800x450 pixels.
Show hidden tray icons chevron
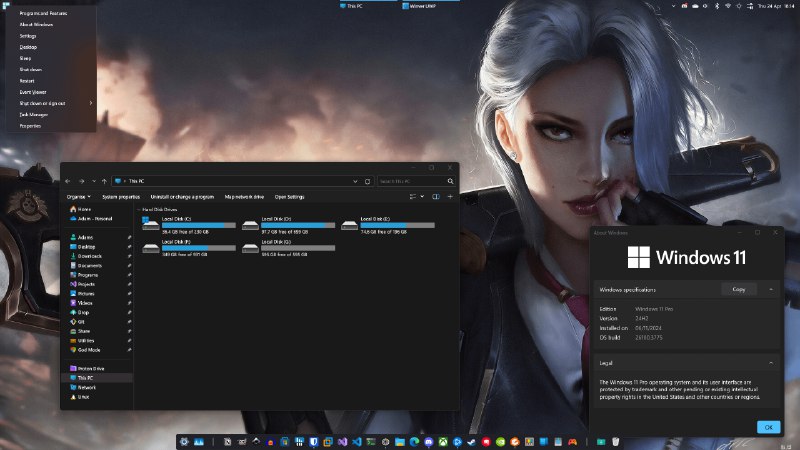[673, 6]
